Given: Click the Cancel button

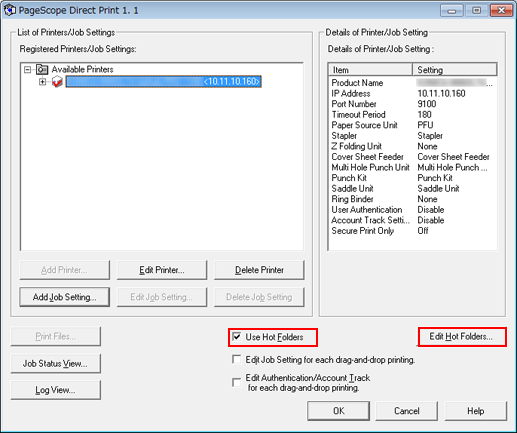Looking at the screenshot, I should (x=407, y=411).
